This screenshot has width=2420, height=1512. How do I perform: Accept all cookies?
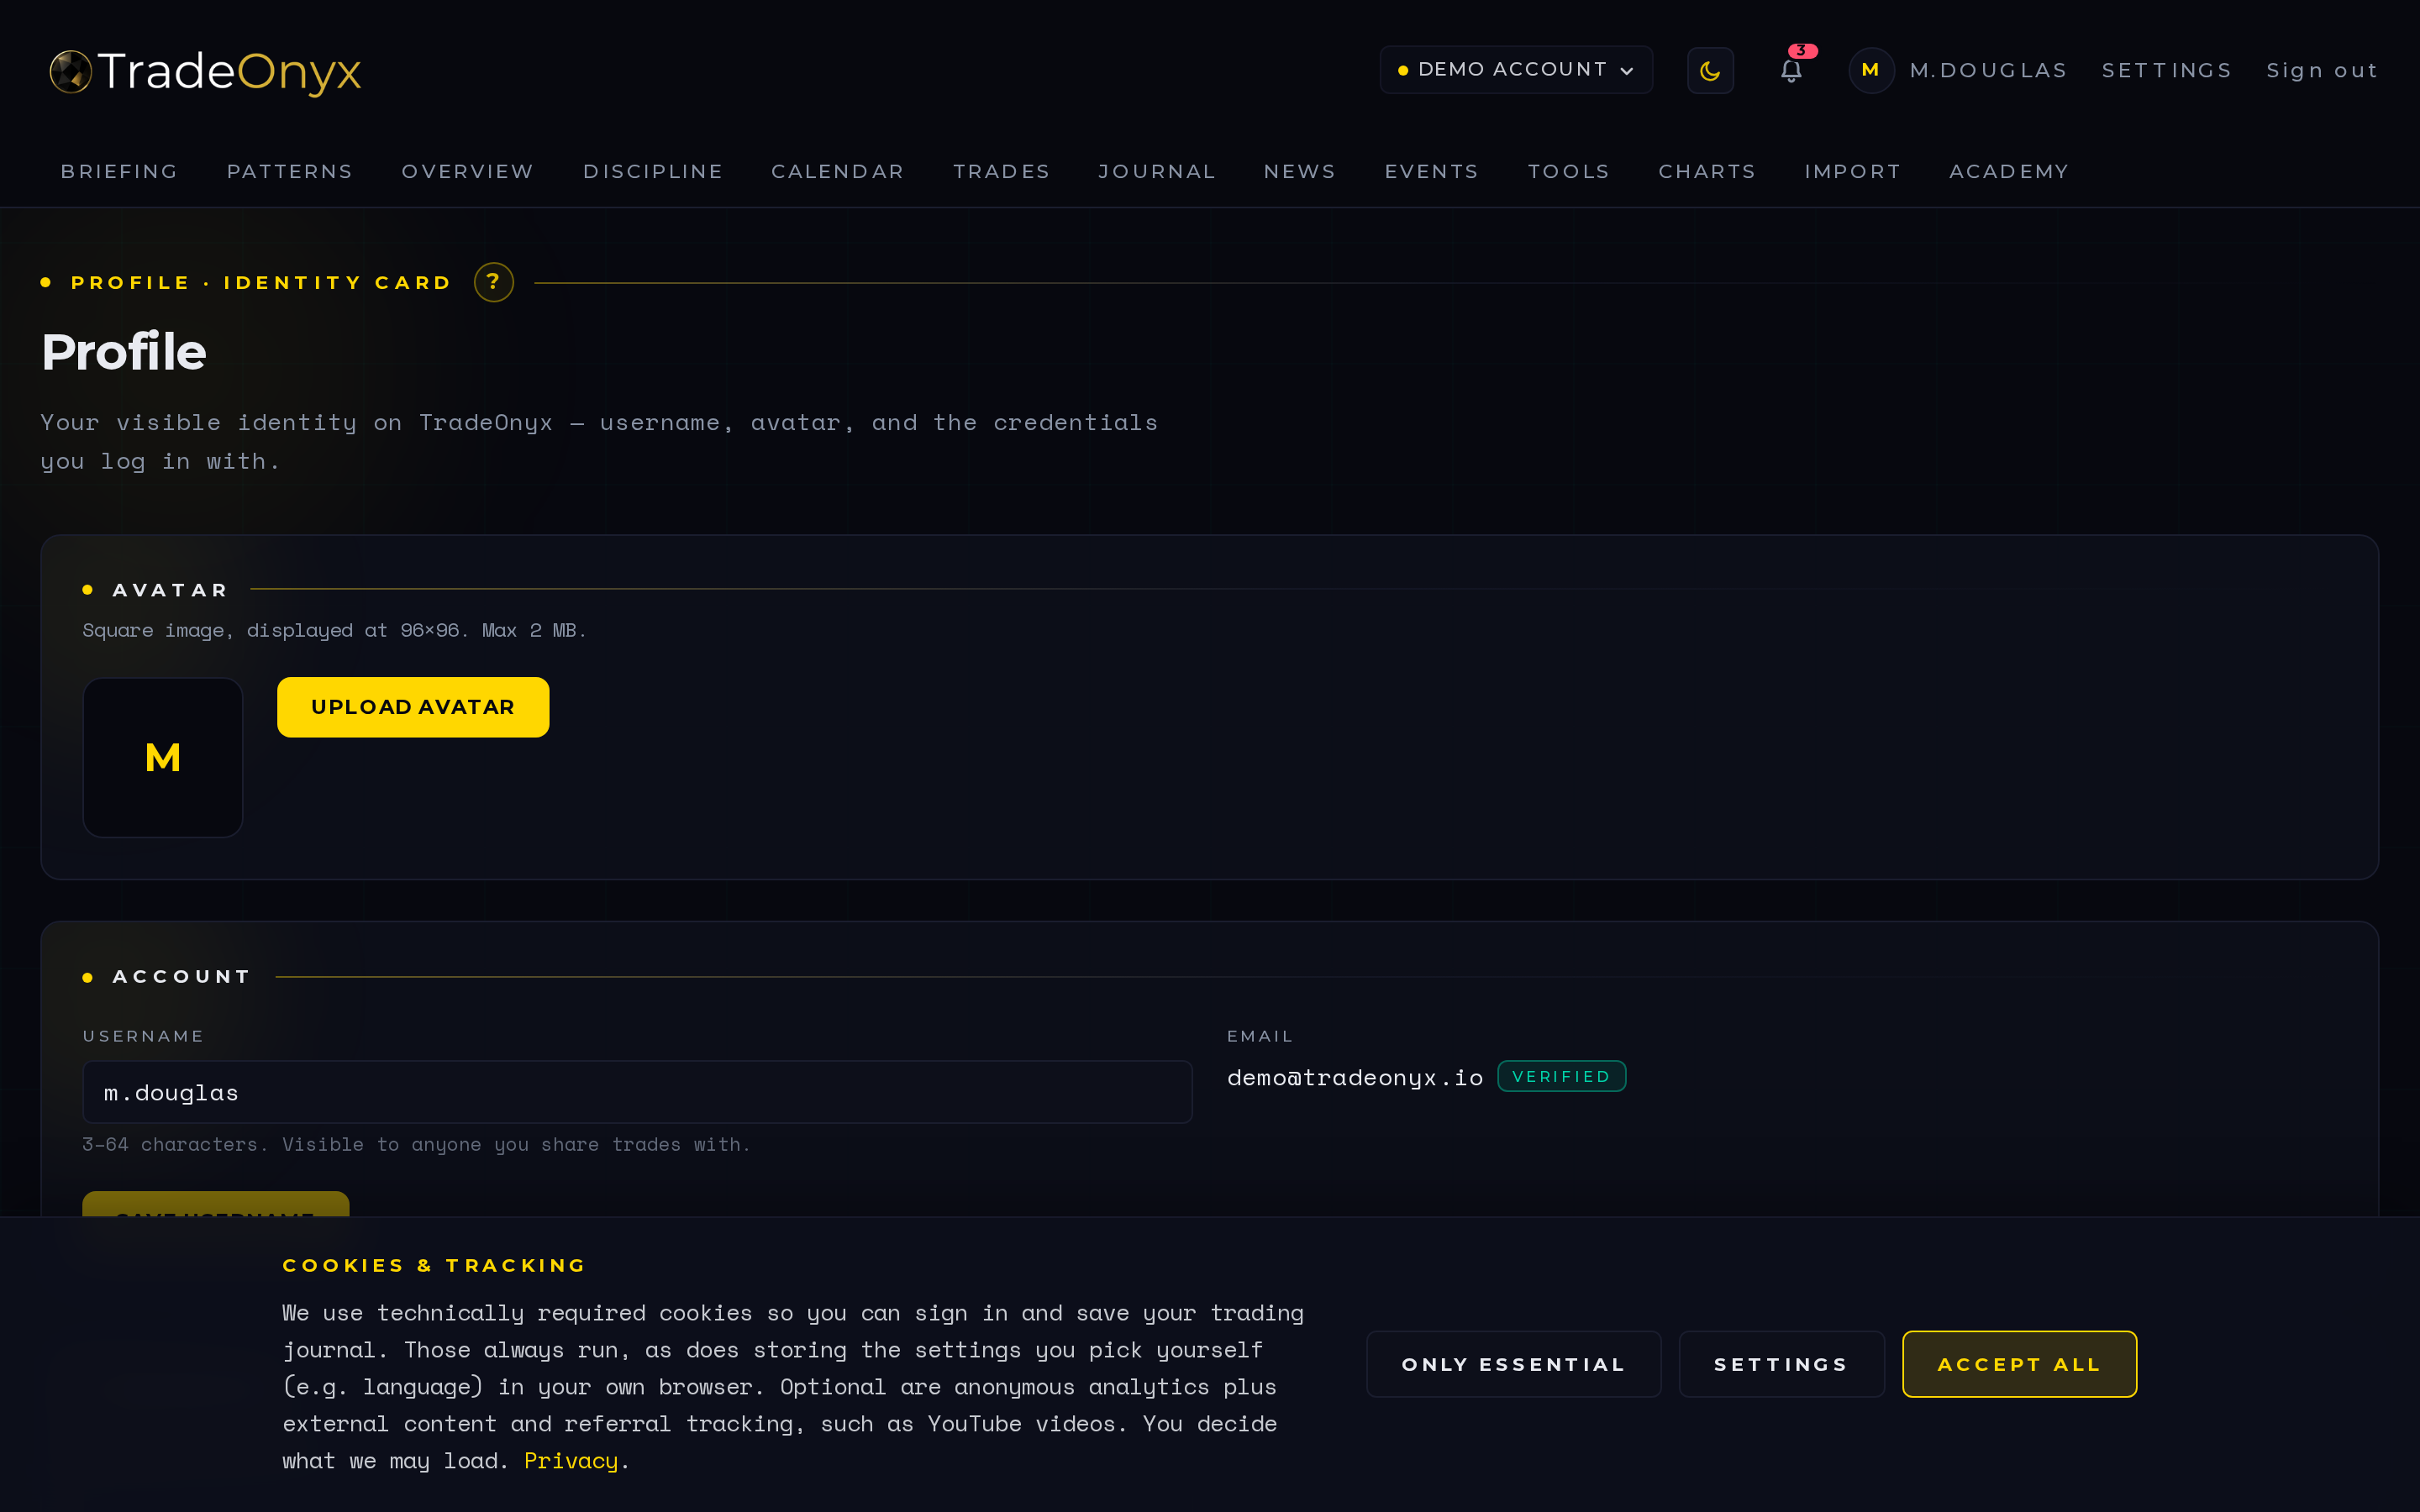[2019, 1364]
